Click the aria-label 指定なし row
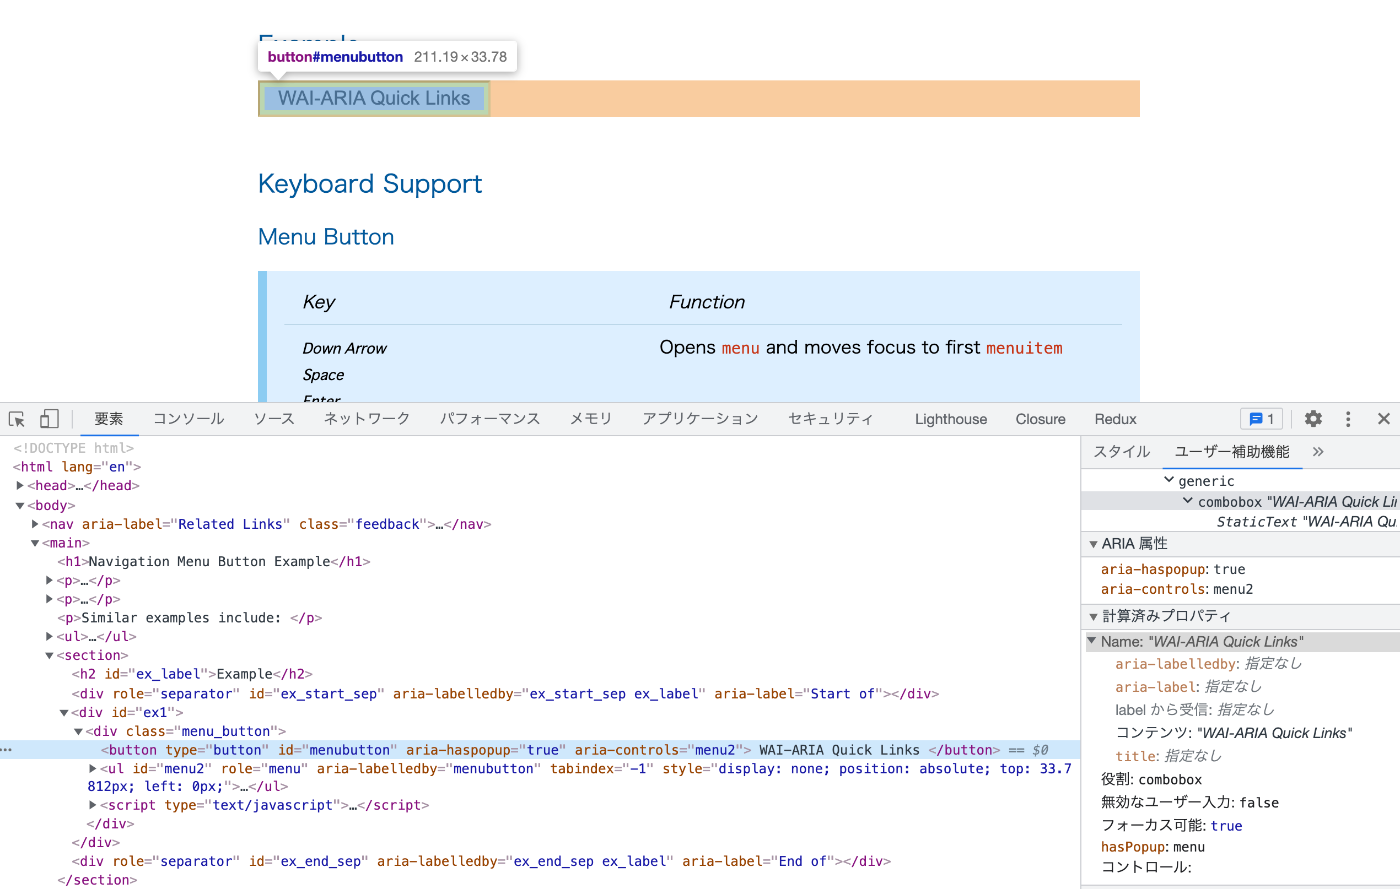The width and height of the screenshot is (1400, 889). 1188,687
